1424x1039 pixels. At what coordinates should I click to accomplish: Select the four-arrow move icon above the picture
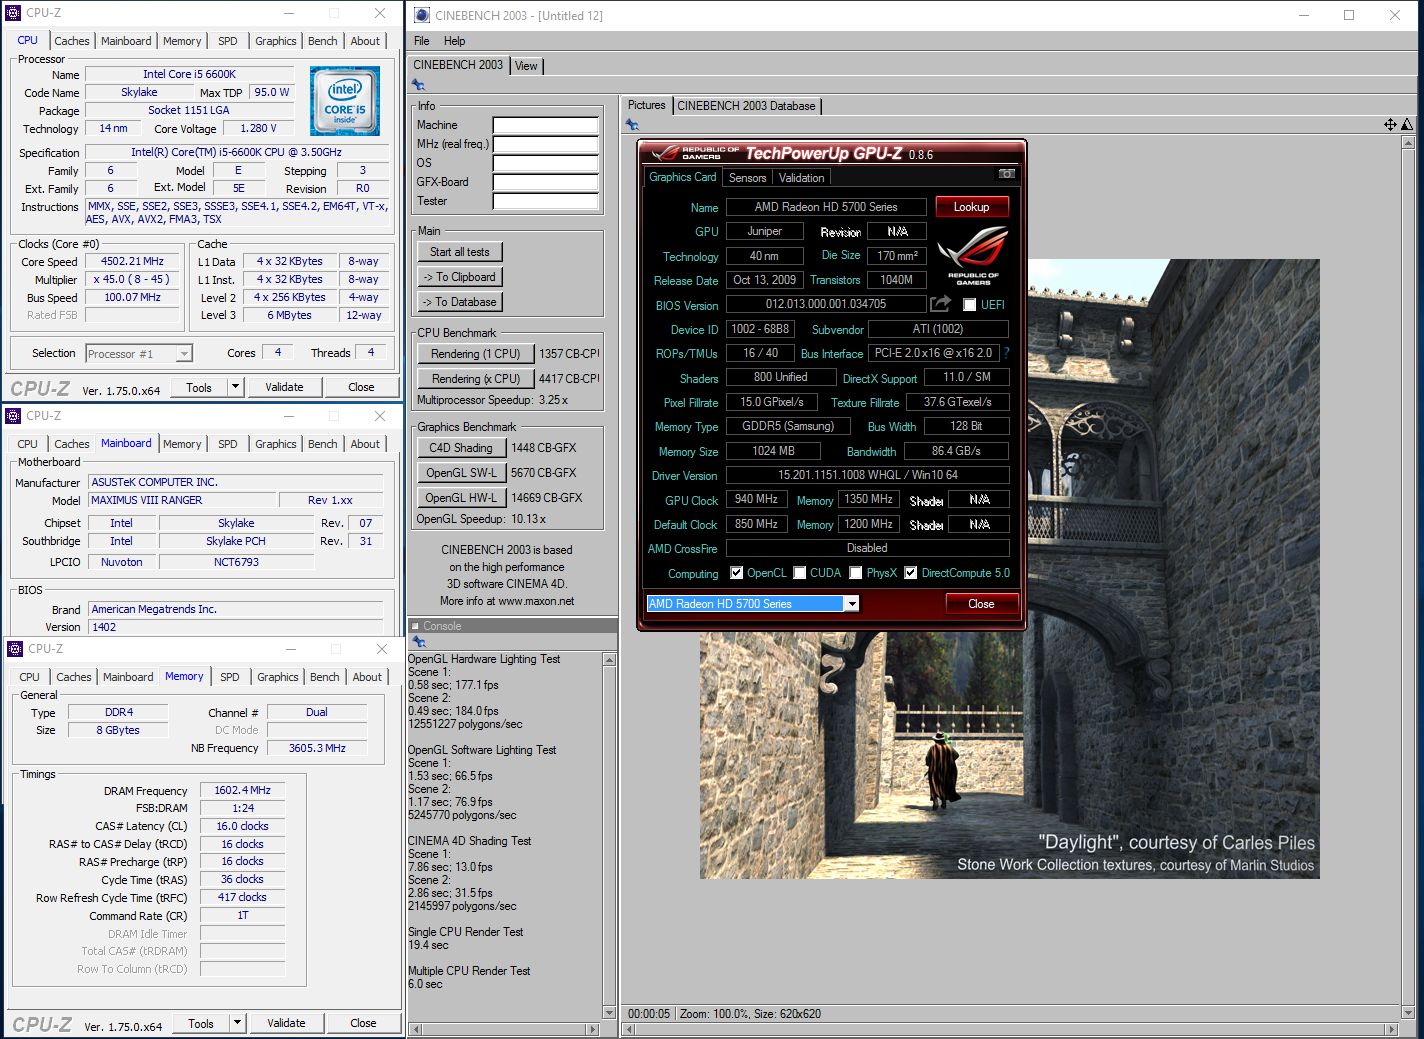pyautogui.click(x=1390, y=124)
